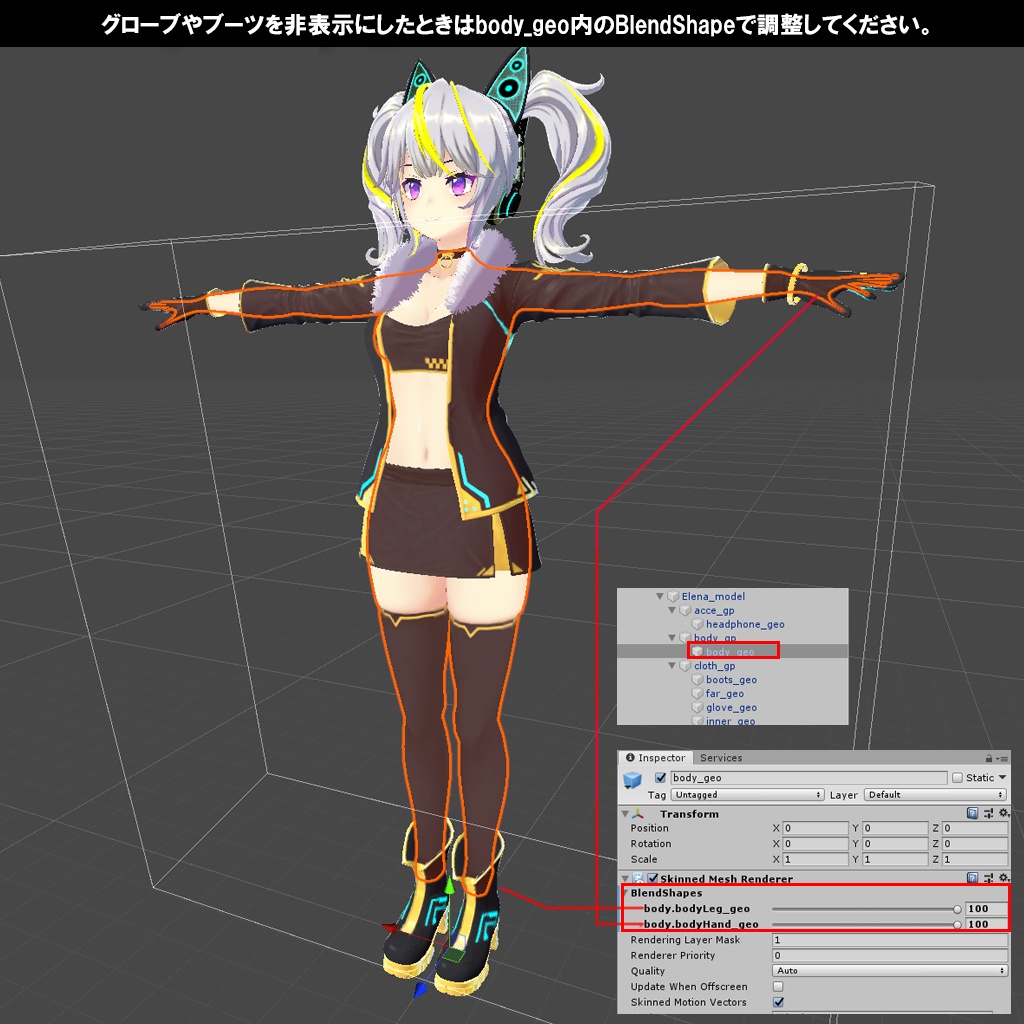Toggle Update When Offscreen checkbox
The image size is (1024, 1024).
click(778, 987)
